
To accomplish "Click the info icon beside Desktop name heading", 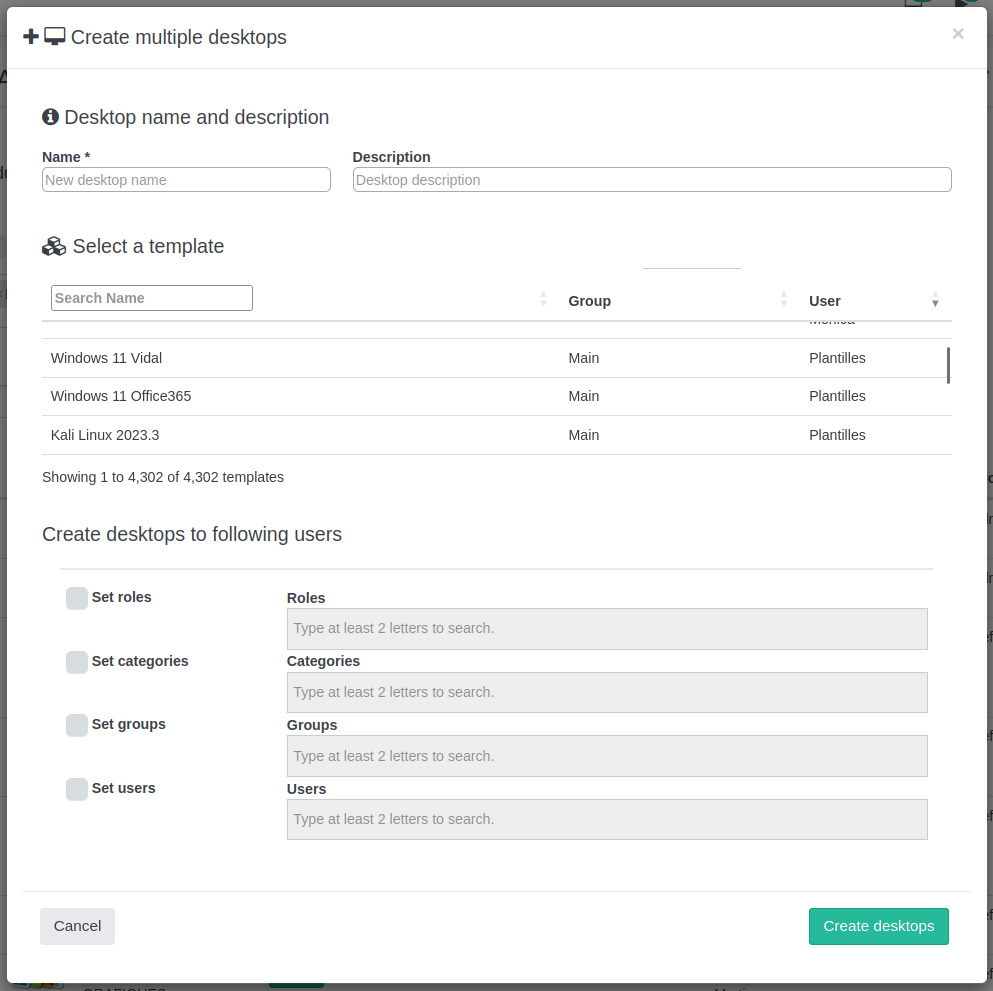I will (x=51, y=117).
